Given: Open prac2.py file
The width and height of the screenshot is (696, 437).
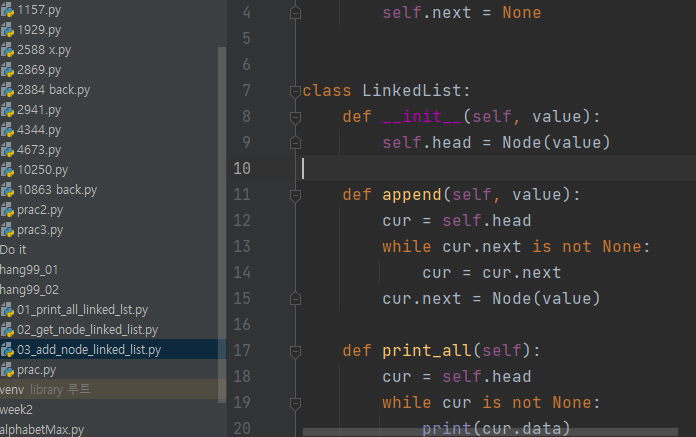Looking at the screenshot, I should click(x=40, y=209).
